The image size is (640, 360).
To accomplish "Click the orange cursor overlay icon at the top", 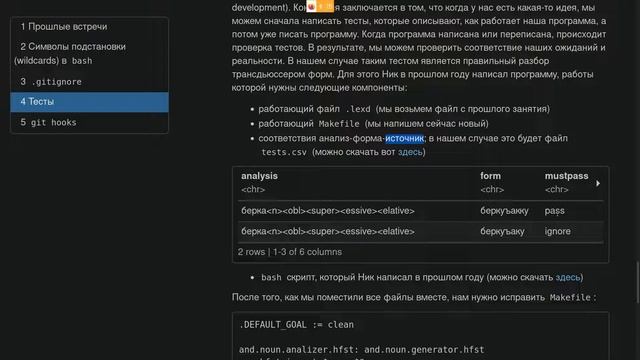I will [320, 6].
